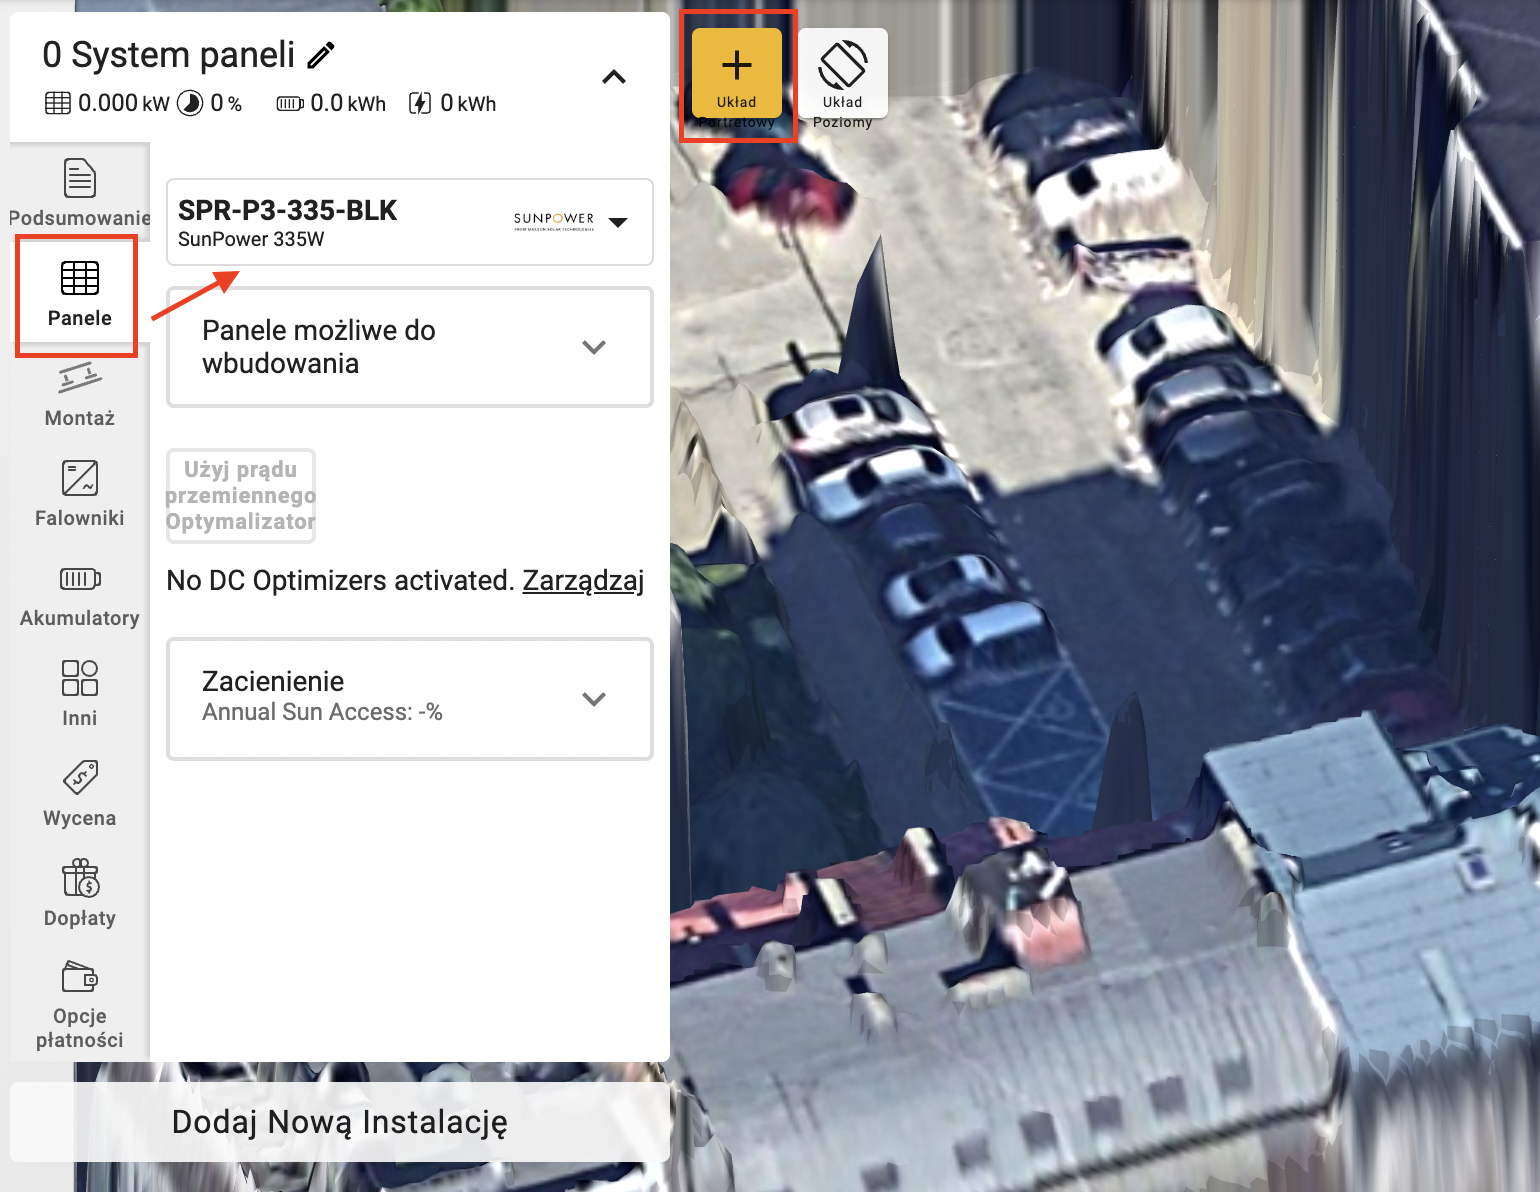Open the Montaż mounting section
The width and height of the screenshot is (1540, 1192).
pyautogui.click(x=80, y=395)
